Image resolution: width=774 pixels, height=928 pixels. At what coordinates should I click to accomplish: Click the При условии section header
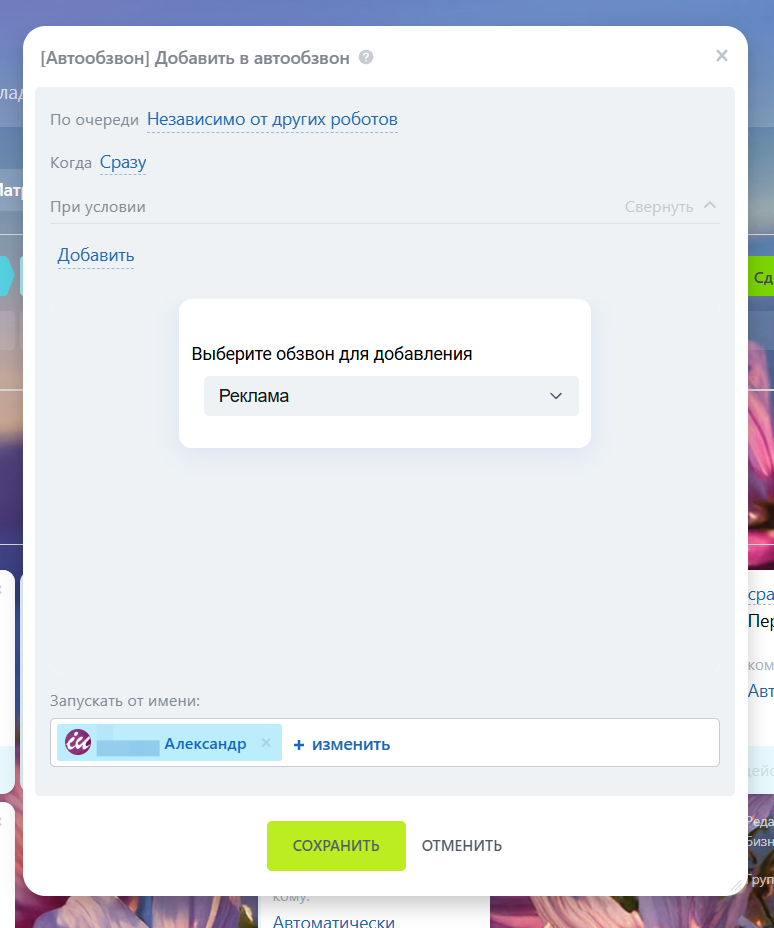coord(98,207)
